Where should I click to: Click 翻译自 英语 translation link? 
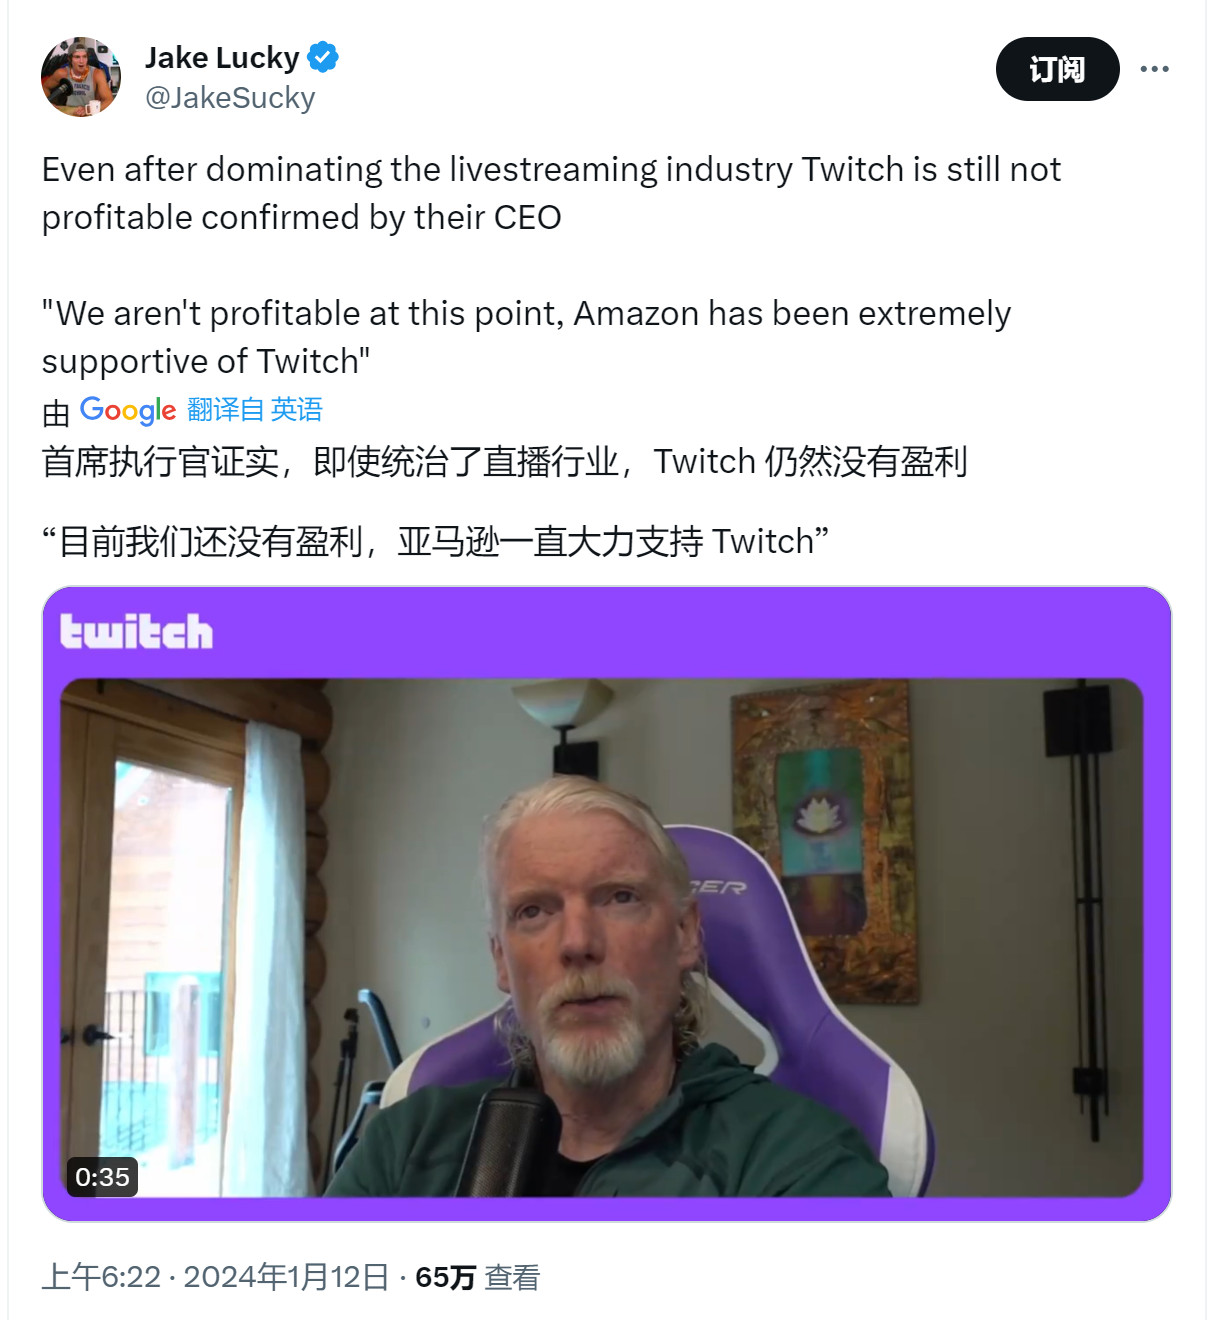pyautogui.click(x=255, y=410)
